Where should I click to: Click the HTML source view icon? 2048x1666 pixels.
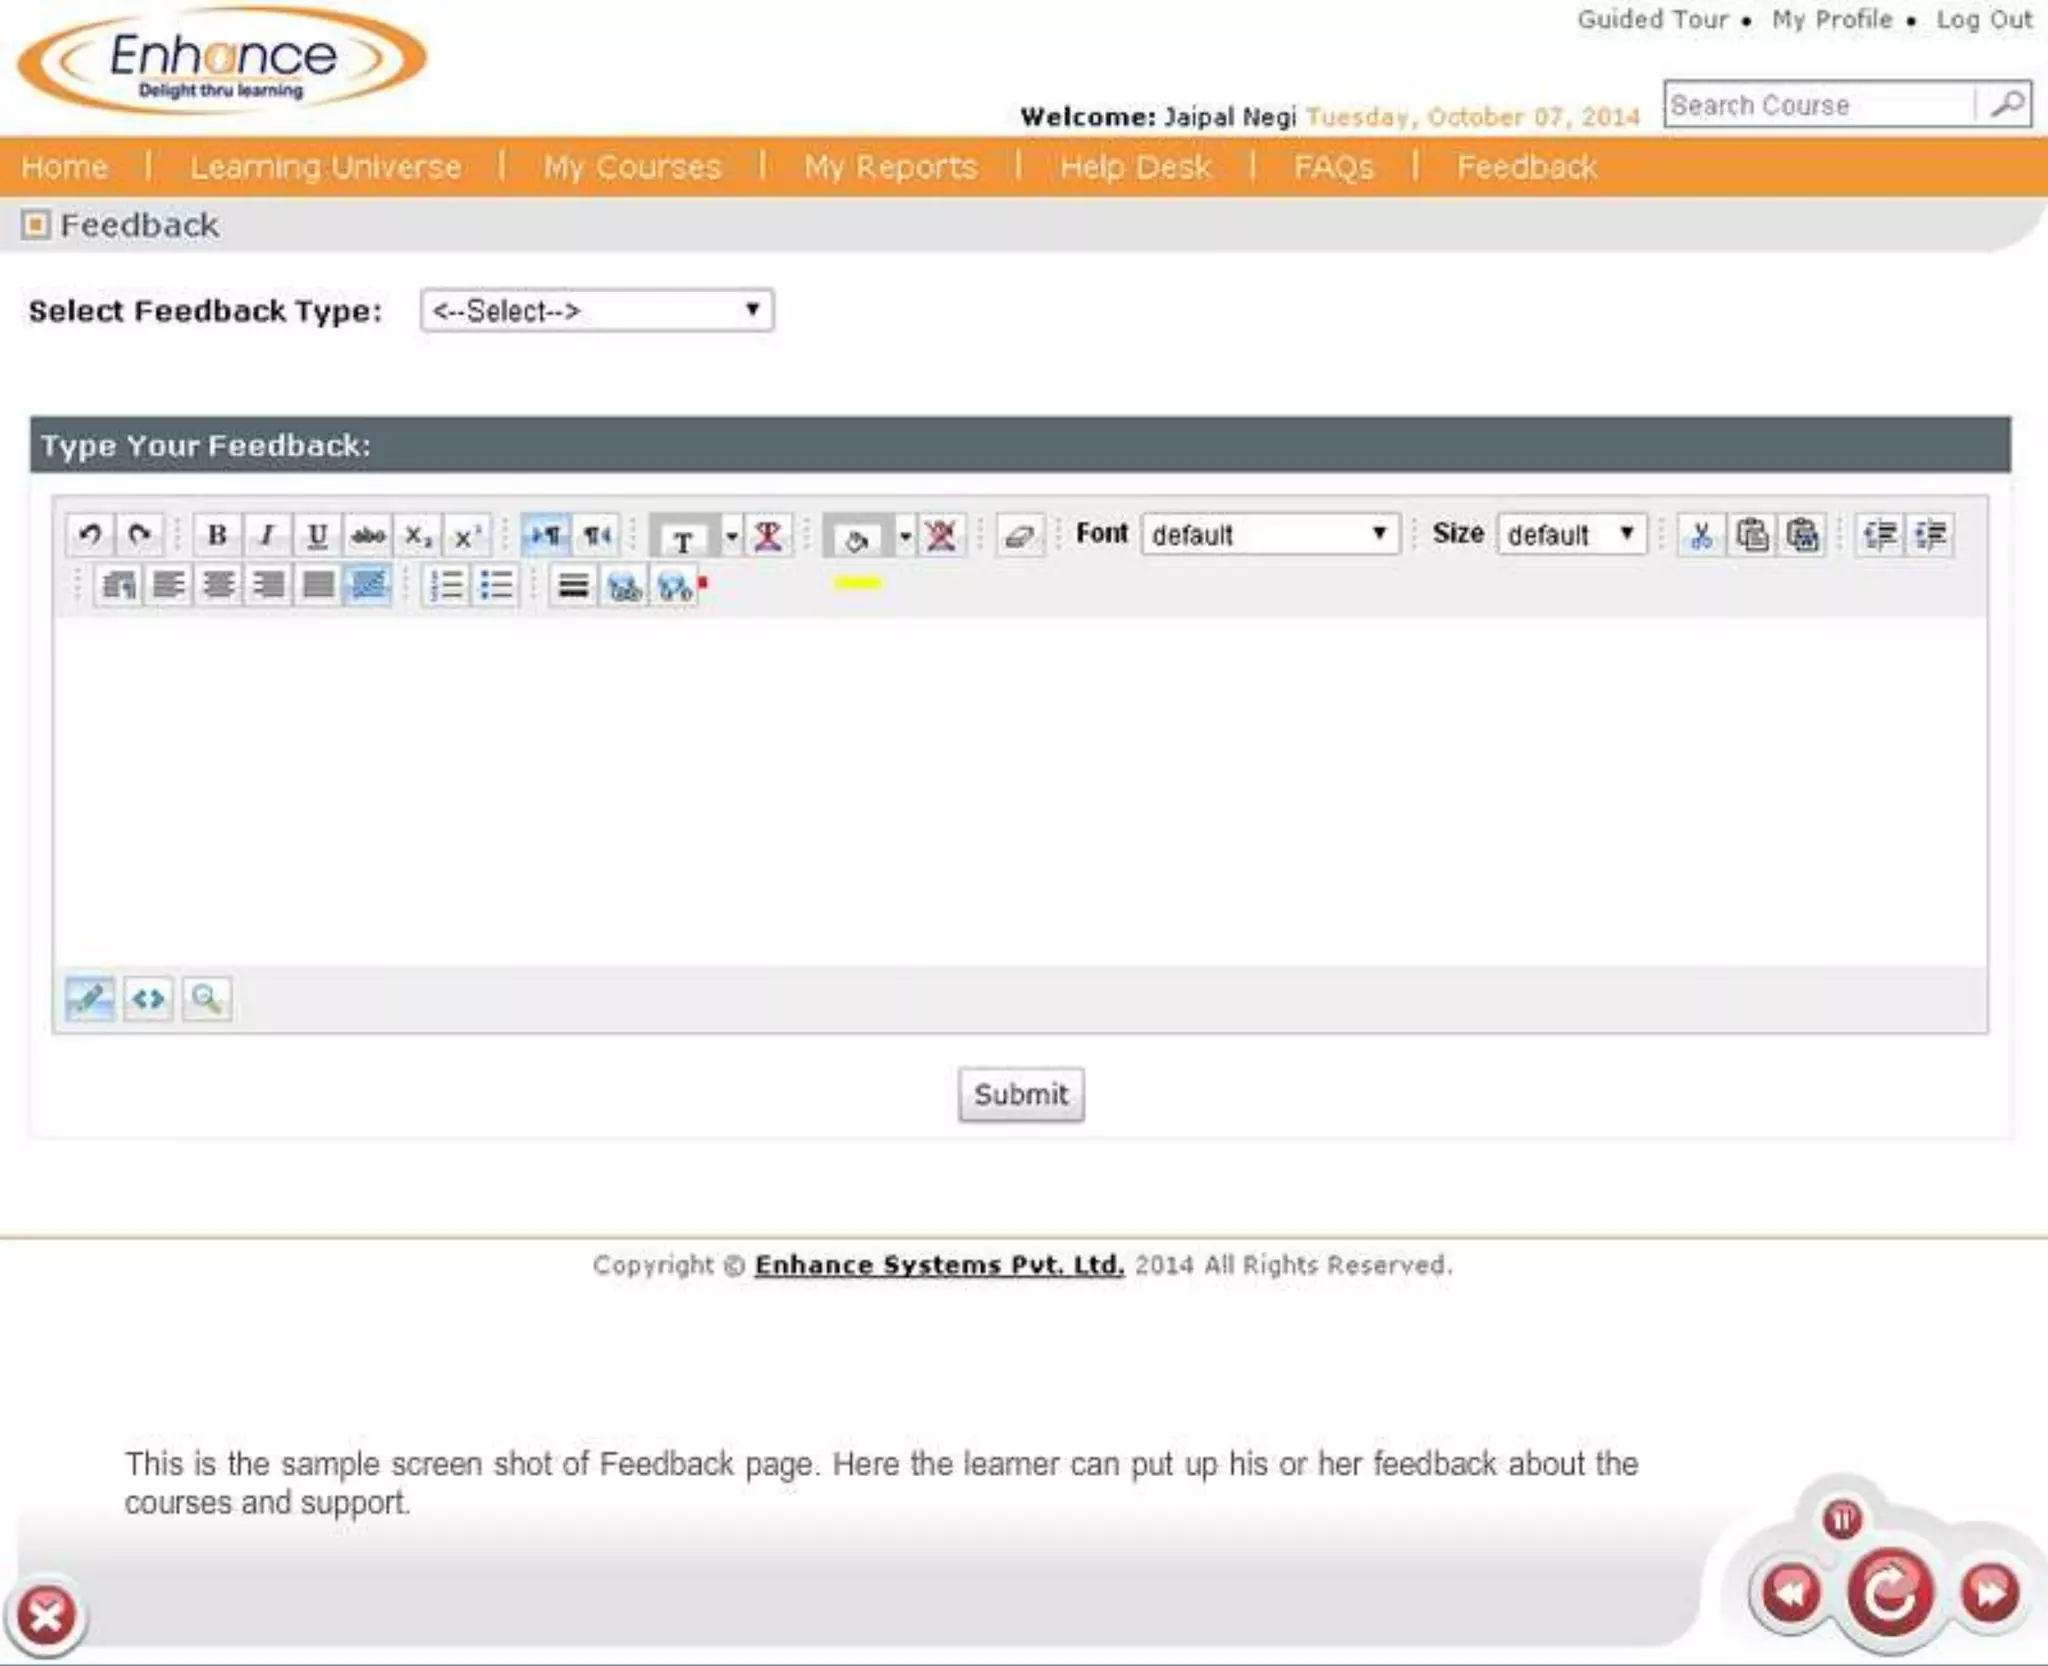tap(148, 998)
